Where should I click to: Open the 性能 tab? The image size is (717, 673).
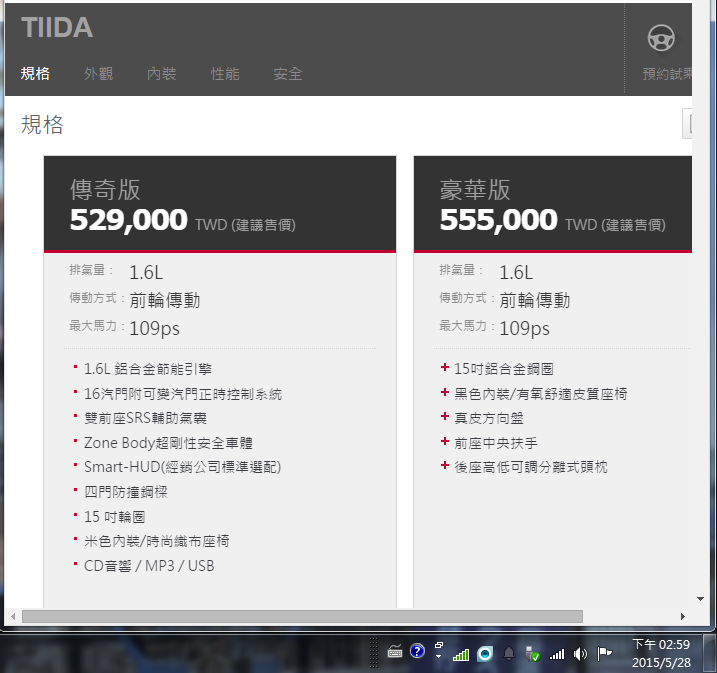[225, 73]
